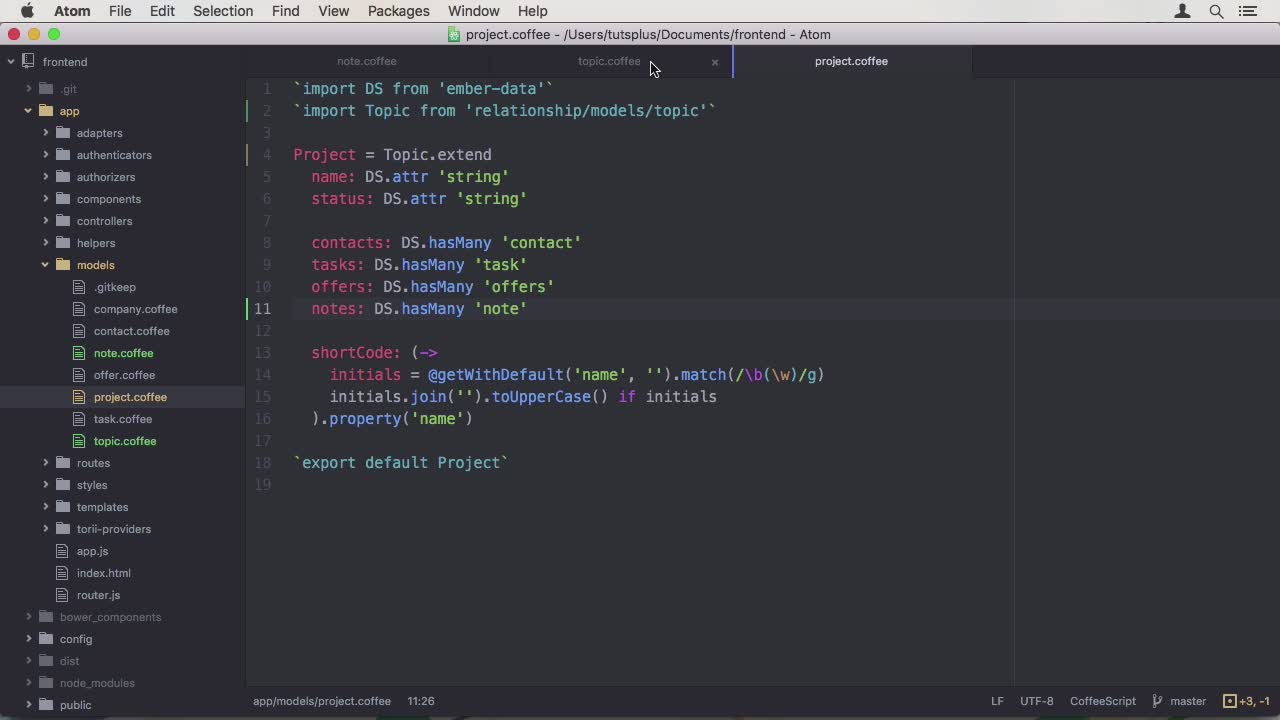The width and height of the screenshot is (1280, 720).
Task: Open the Atom application menu
Action: 72,11
